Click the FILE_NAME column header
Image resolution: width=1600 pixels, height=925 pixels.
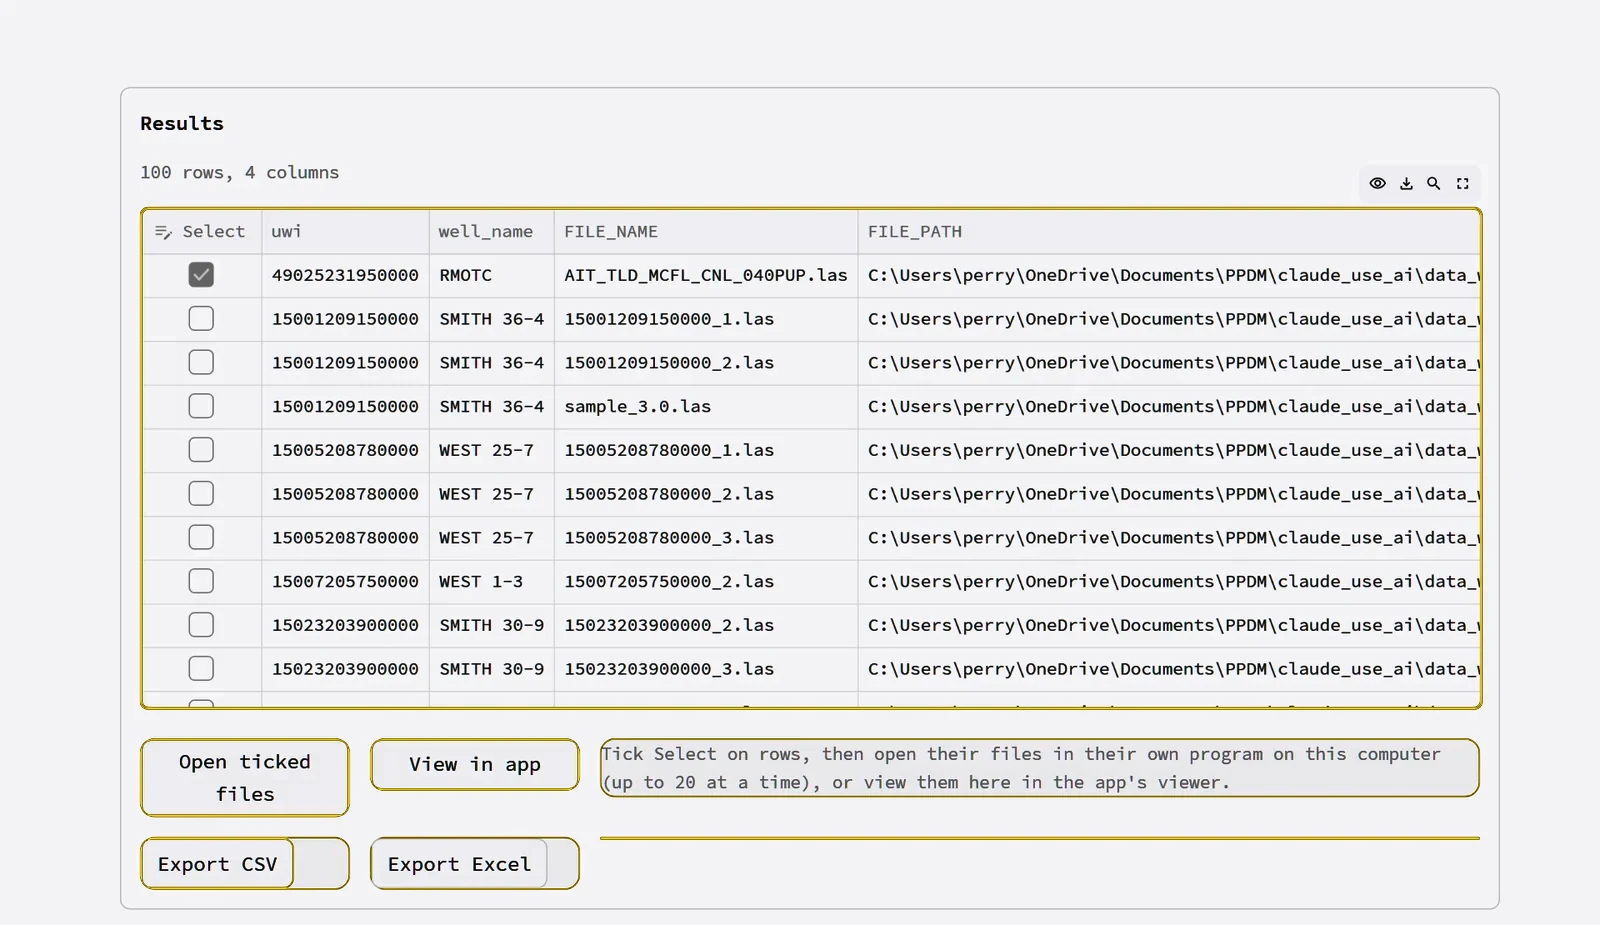pyautogui.click(x=706, y=232)
